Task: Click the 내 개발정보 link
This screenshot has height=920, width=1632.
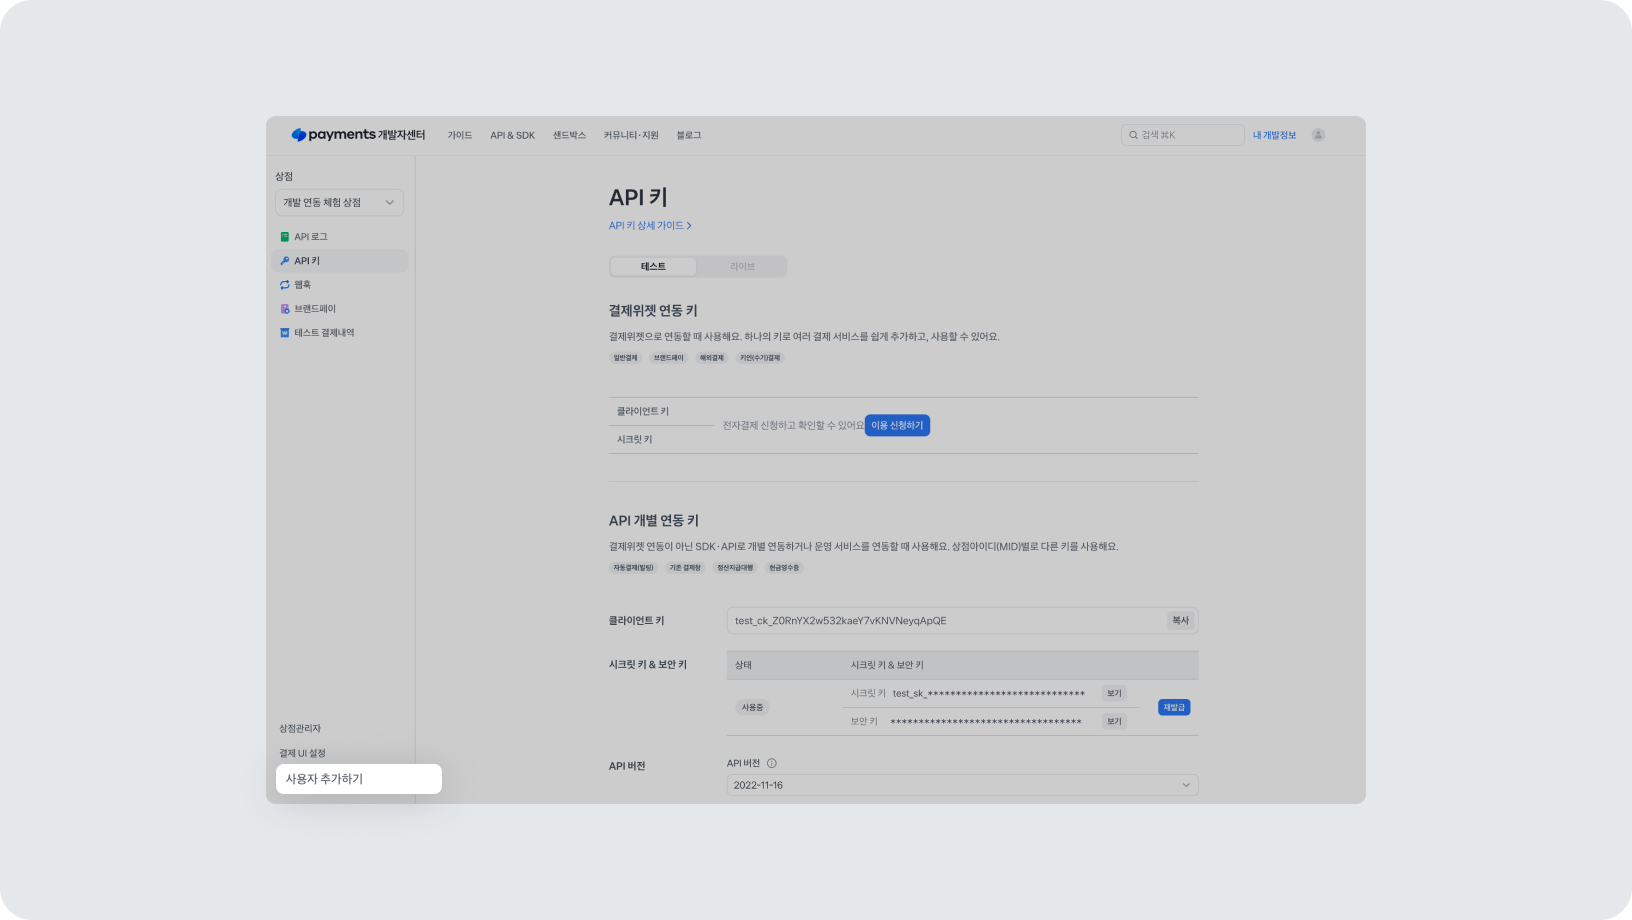Action: click(1274, 135)
